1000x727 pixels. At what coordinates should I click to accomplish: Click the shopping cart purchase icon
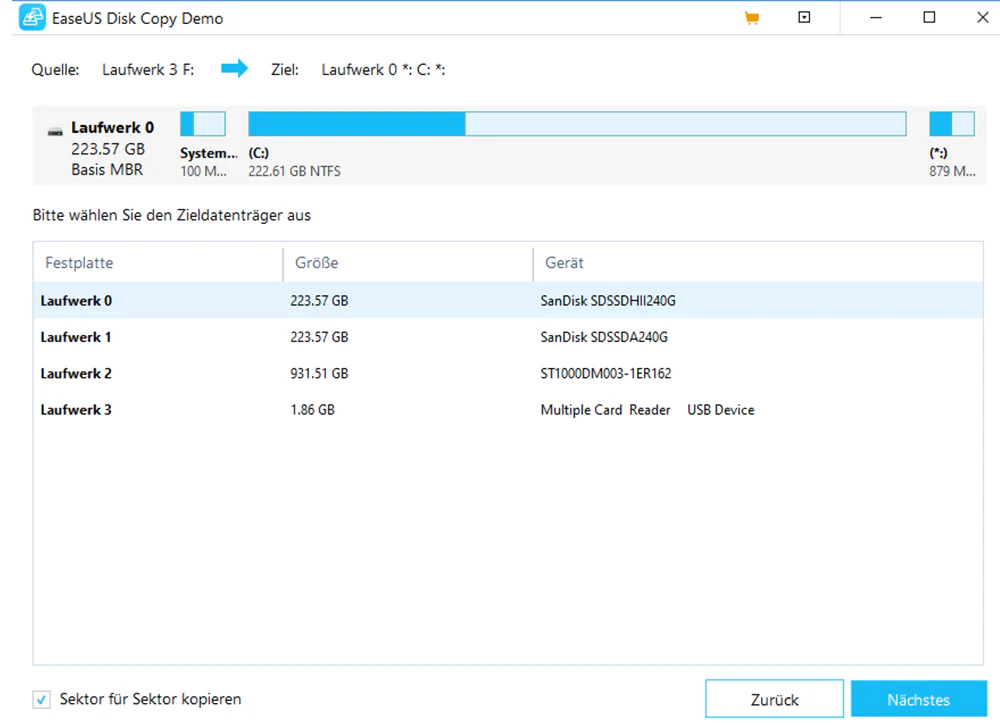tap(752, 18)
